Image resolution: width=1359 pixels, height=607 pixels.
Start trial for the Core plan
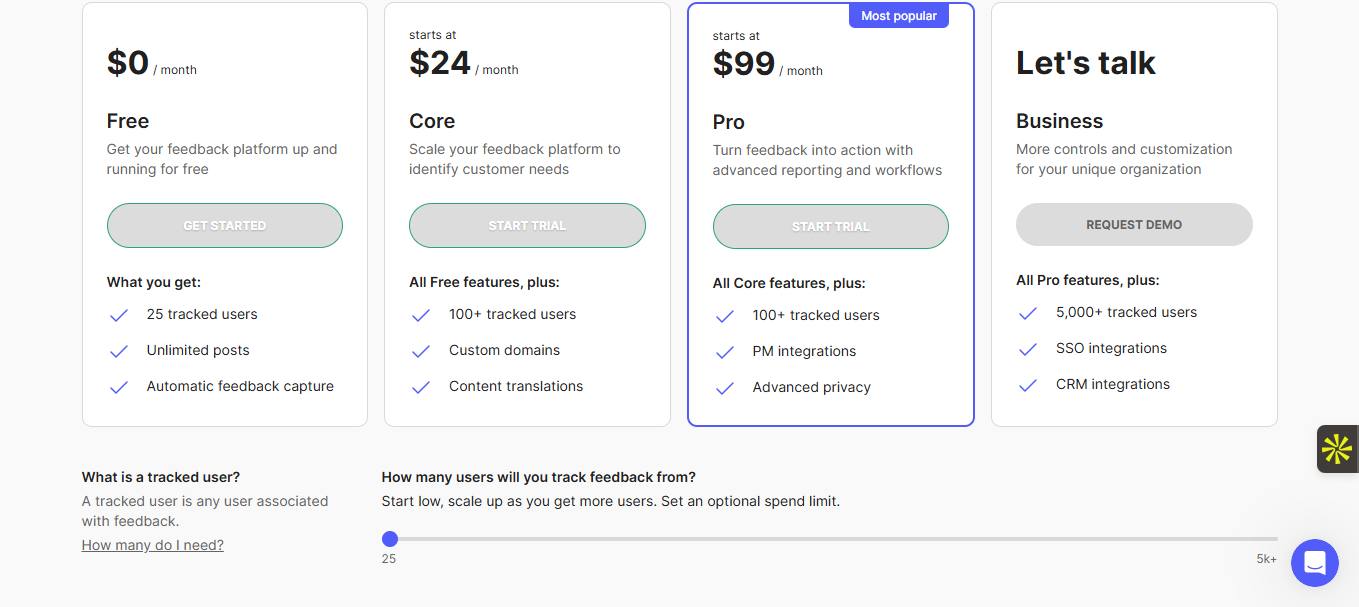pos(527,226)
